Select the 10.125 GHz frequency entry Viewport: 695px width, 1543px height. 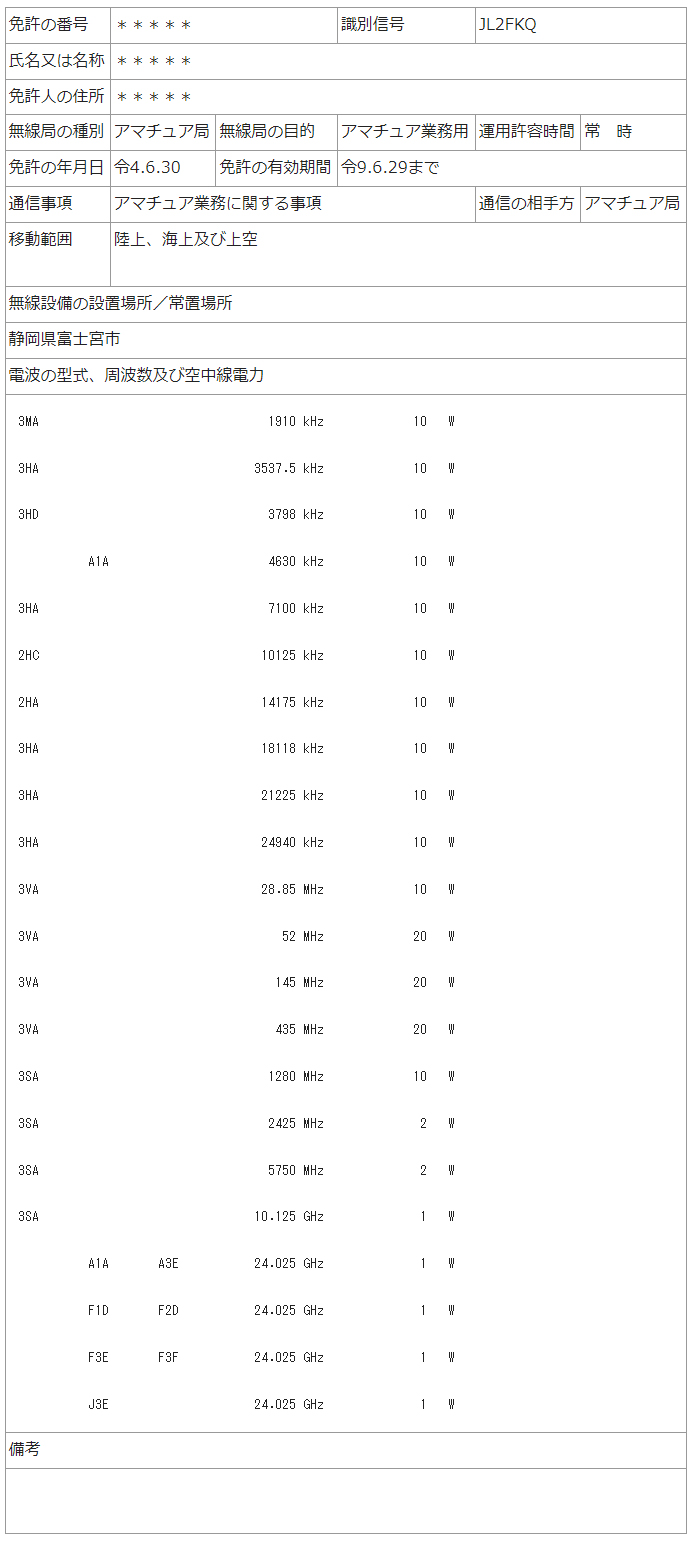[x=289, y=1216]
